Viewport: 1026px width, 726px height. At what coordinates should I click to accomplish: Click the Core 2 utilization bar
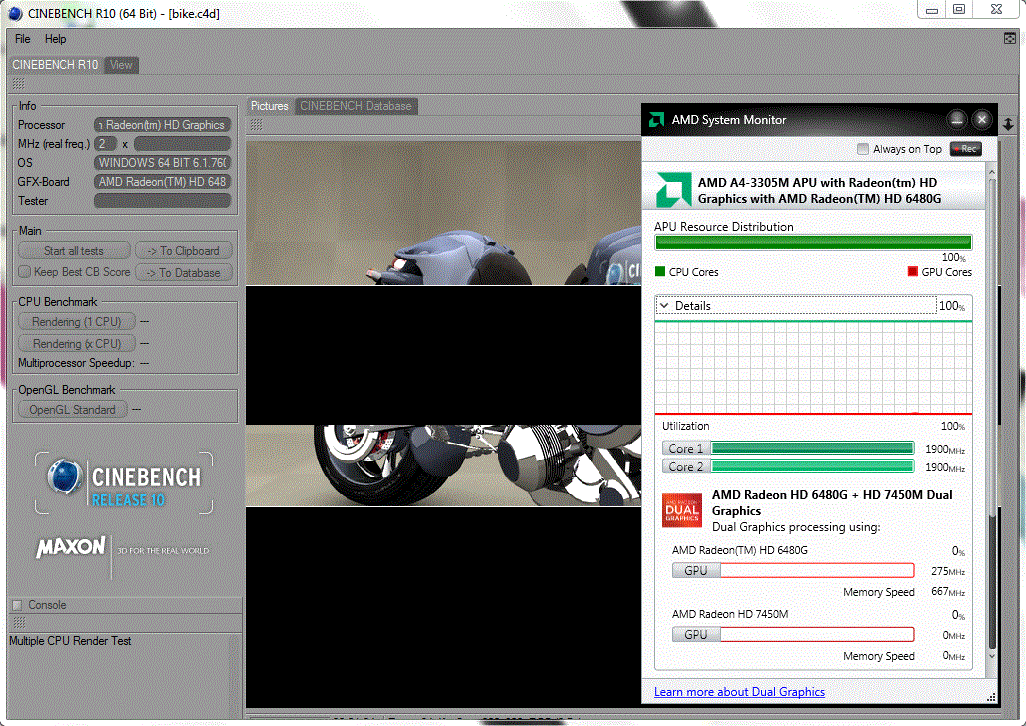812,466
